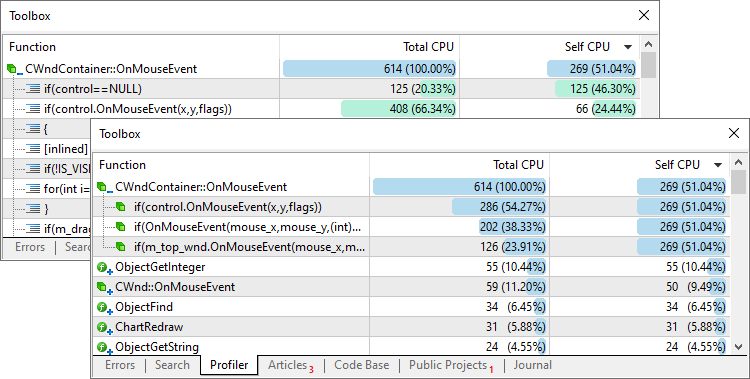Click line icon of if(!IS_VIS row

33,168
